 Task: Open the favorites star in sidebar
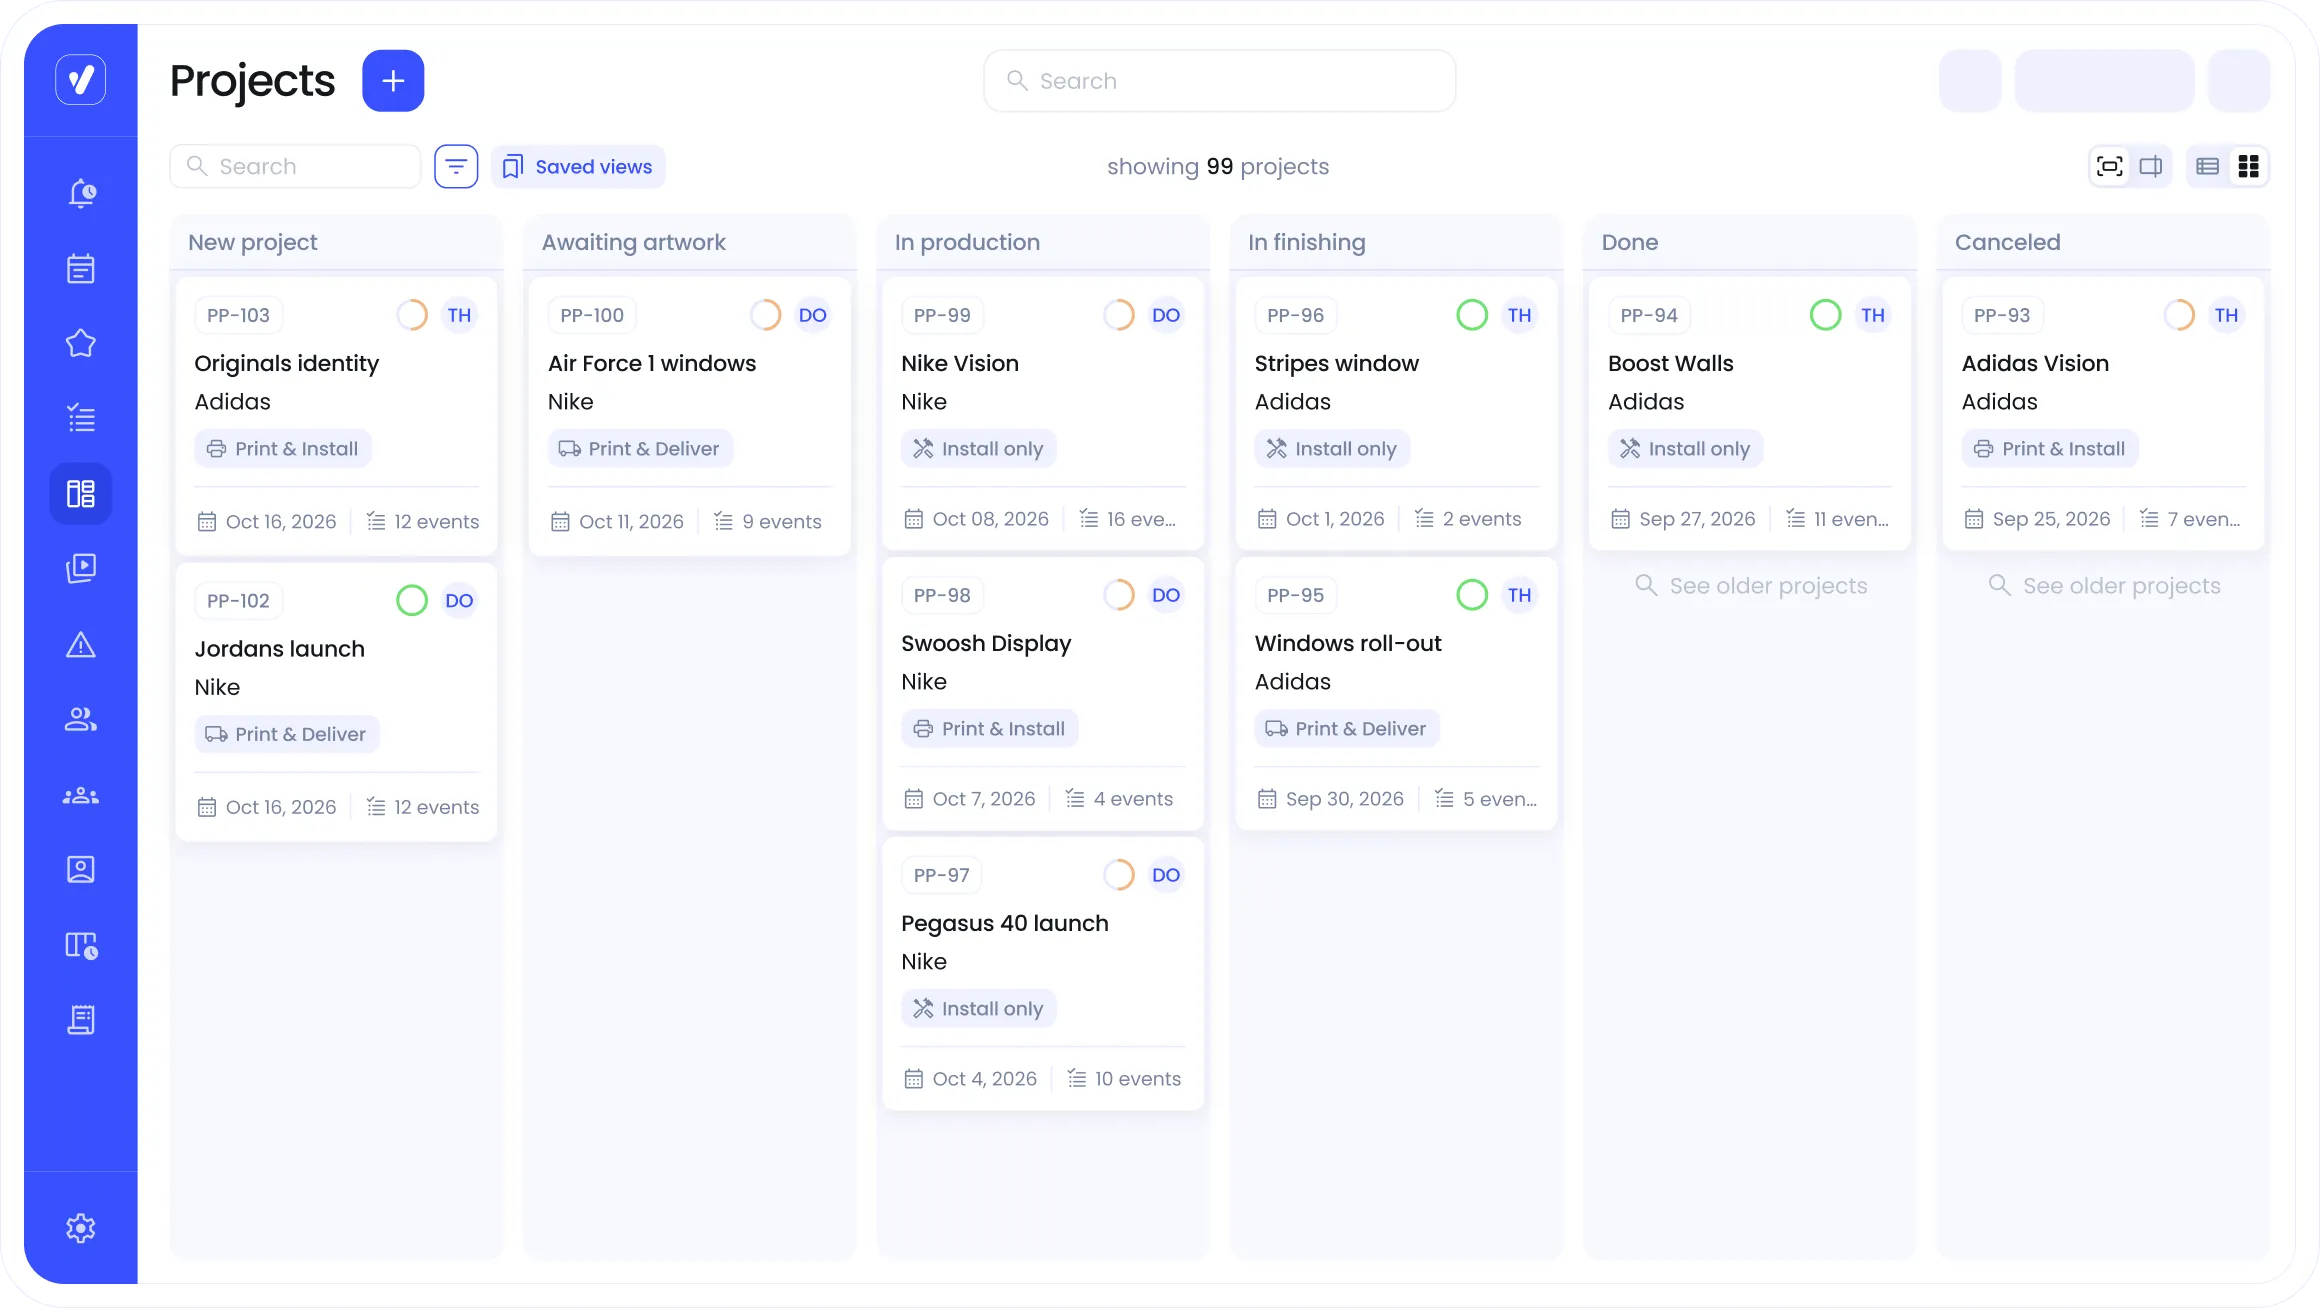point(81,343)
